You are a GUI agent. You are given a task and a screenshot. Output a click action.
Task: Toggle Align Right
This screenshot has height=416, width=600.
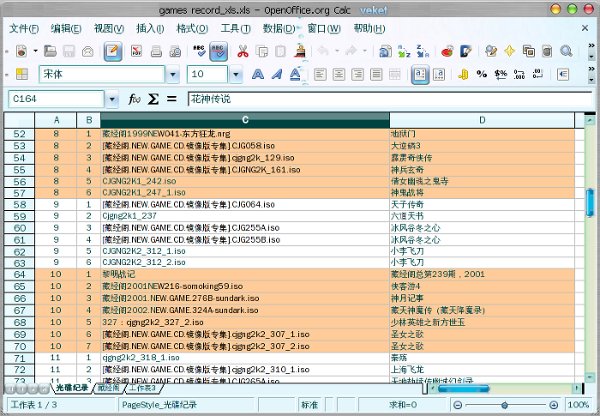coord(357,74)
